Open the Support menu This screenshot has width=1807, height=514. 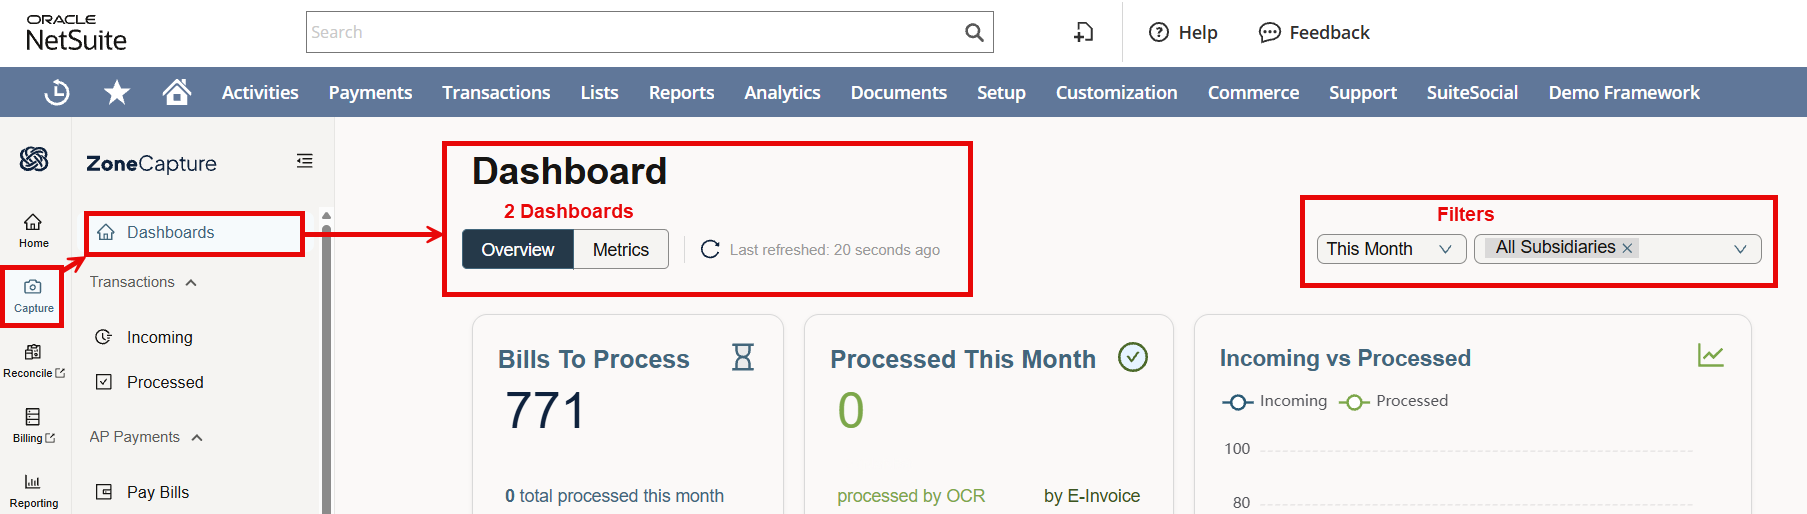1362,92
